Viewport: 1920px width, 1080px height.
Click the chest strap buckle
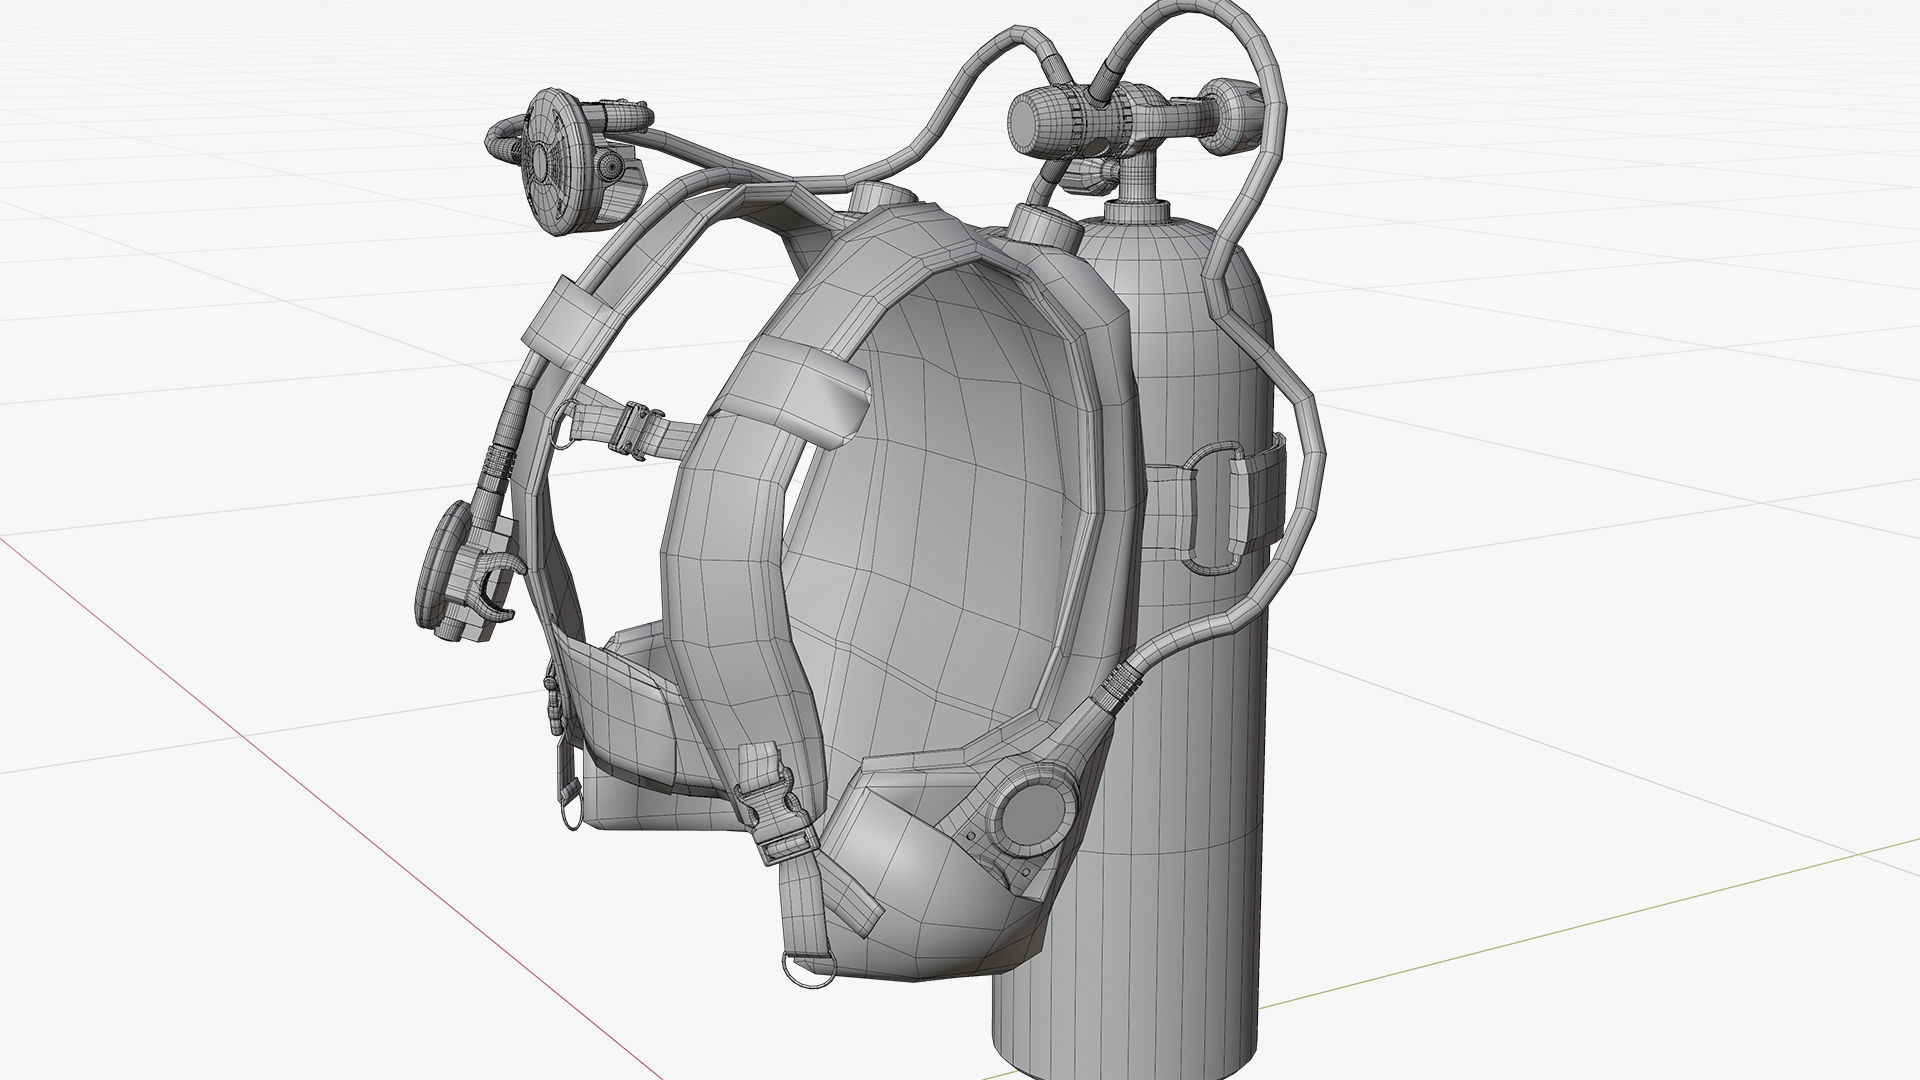(x=634, y=431)
